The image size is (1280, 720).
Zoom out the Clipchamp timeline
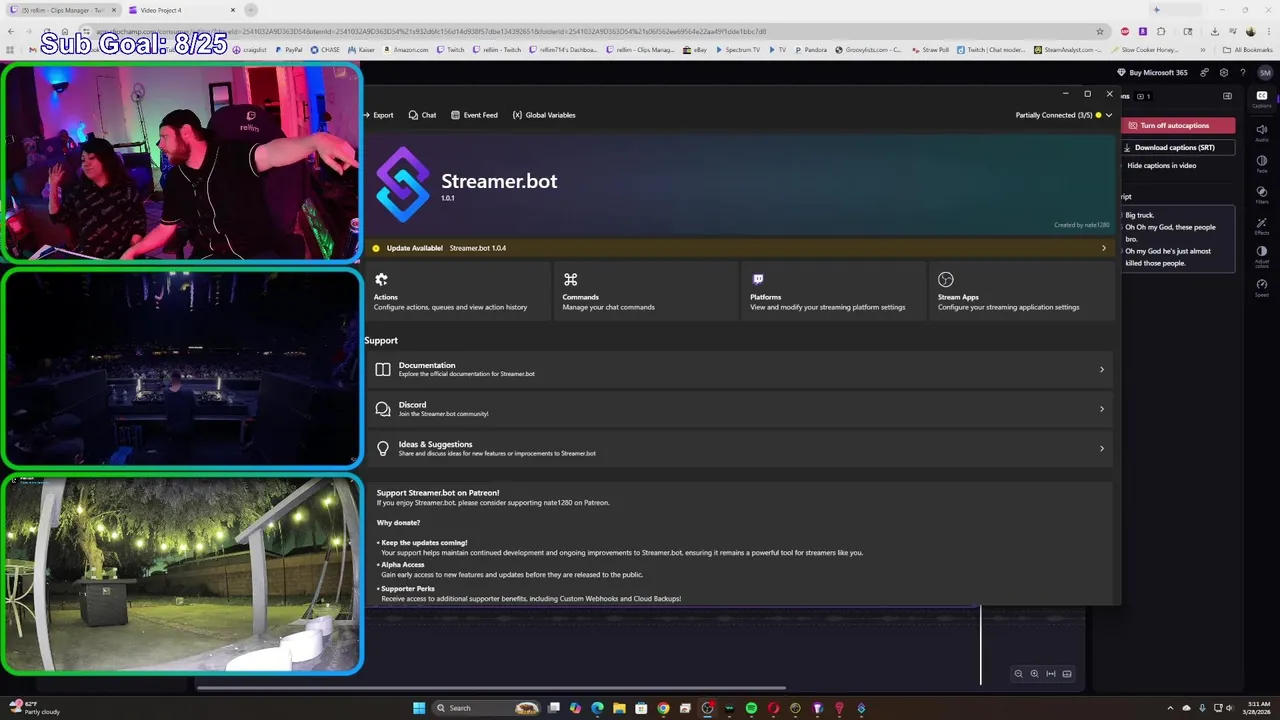(1018, 674)
